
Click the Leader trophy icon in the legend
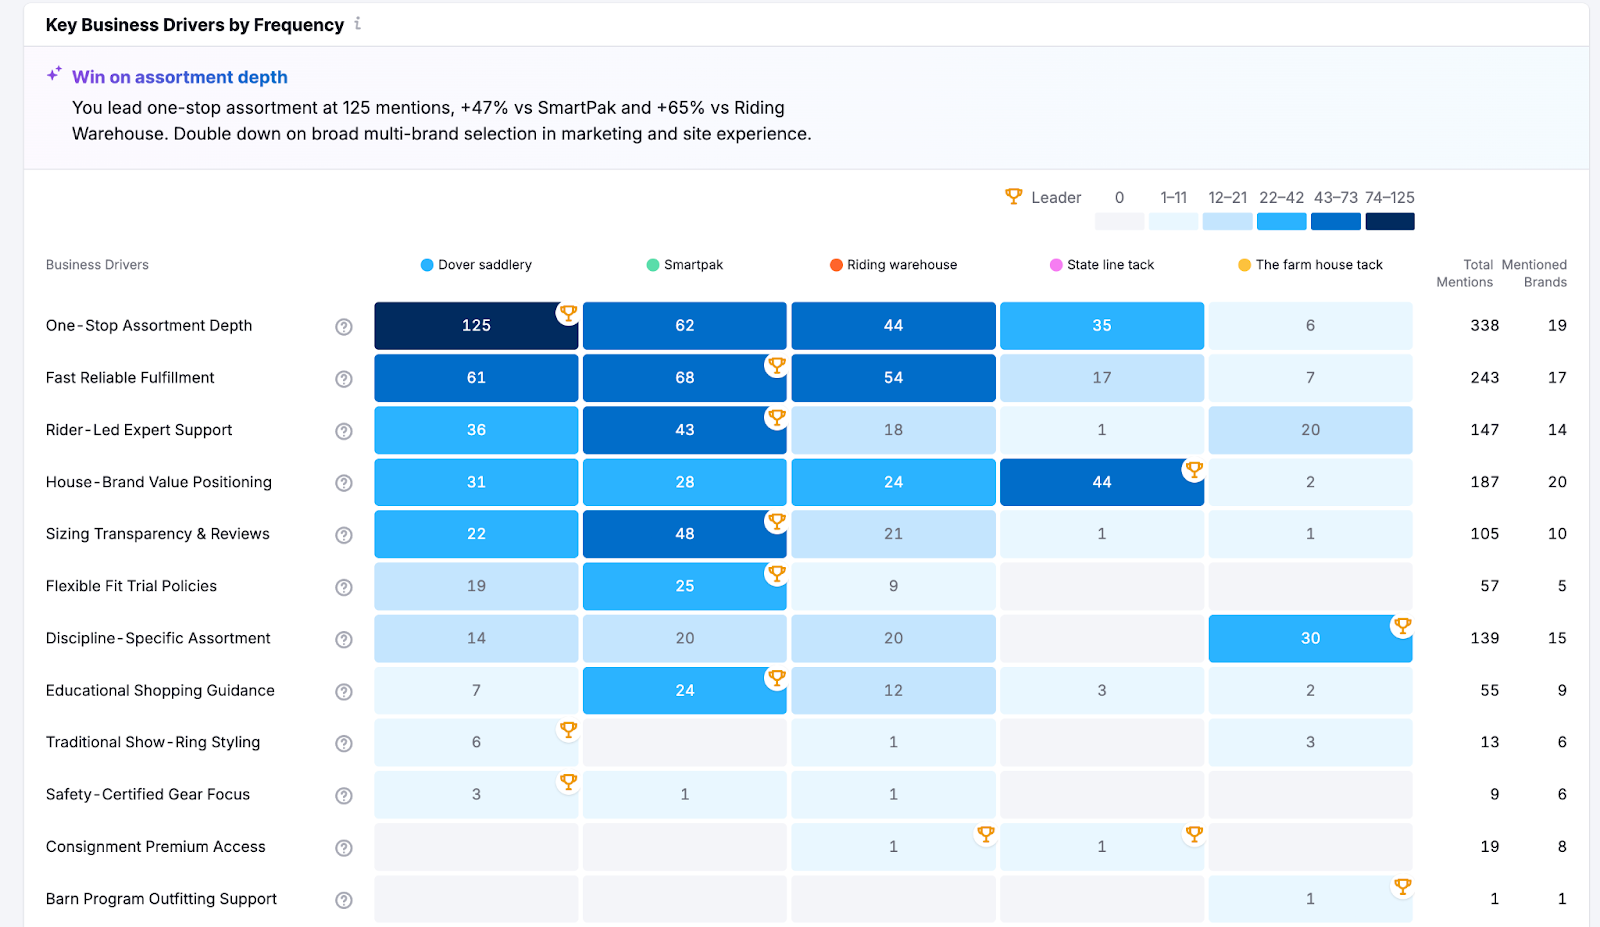1013,197
